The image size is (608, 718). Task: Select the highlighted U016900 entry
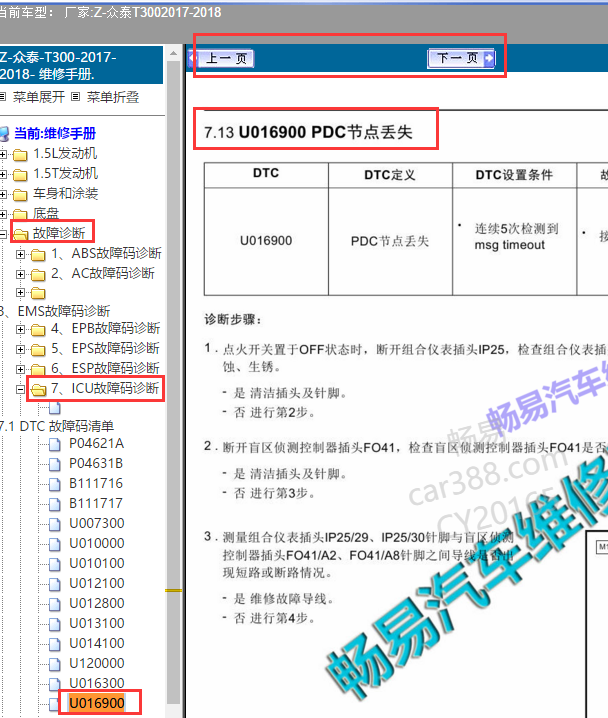[97, 703]
